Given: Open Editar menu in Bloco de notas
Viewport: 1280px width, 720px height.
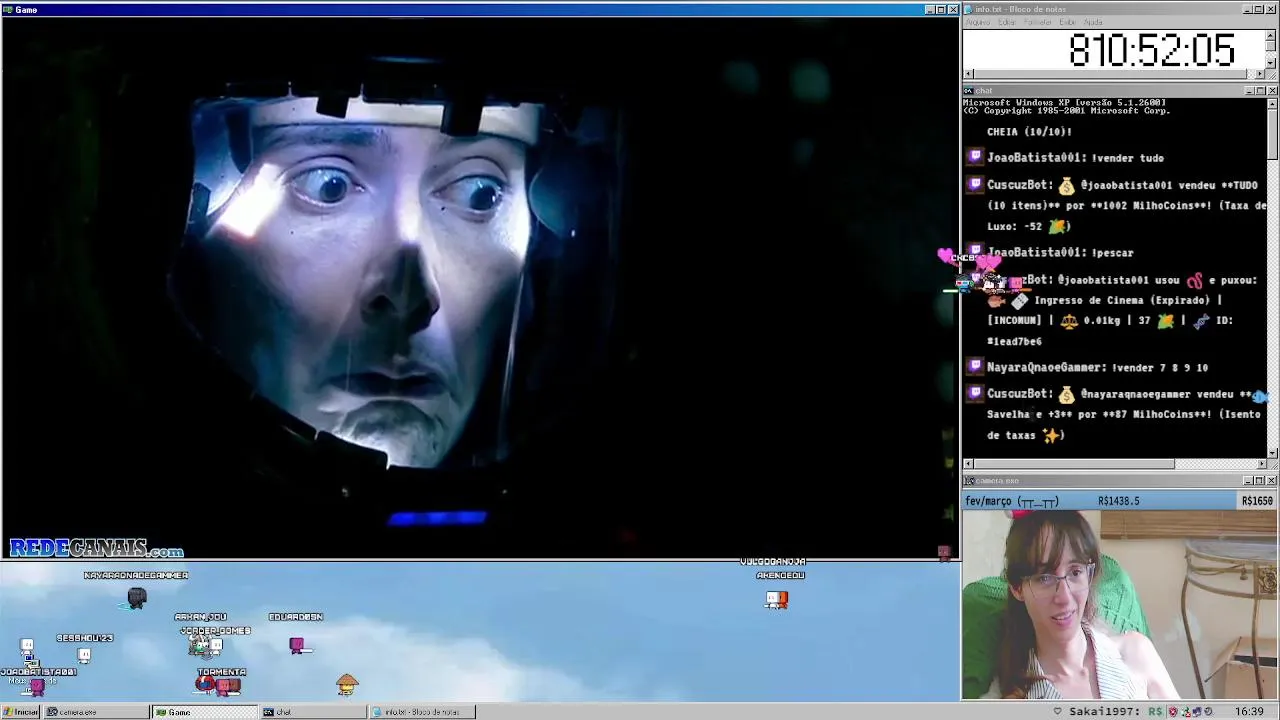Looking at the screenshot, I should [x=1007, y=22].
